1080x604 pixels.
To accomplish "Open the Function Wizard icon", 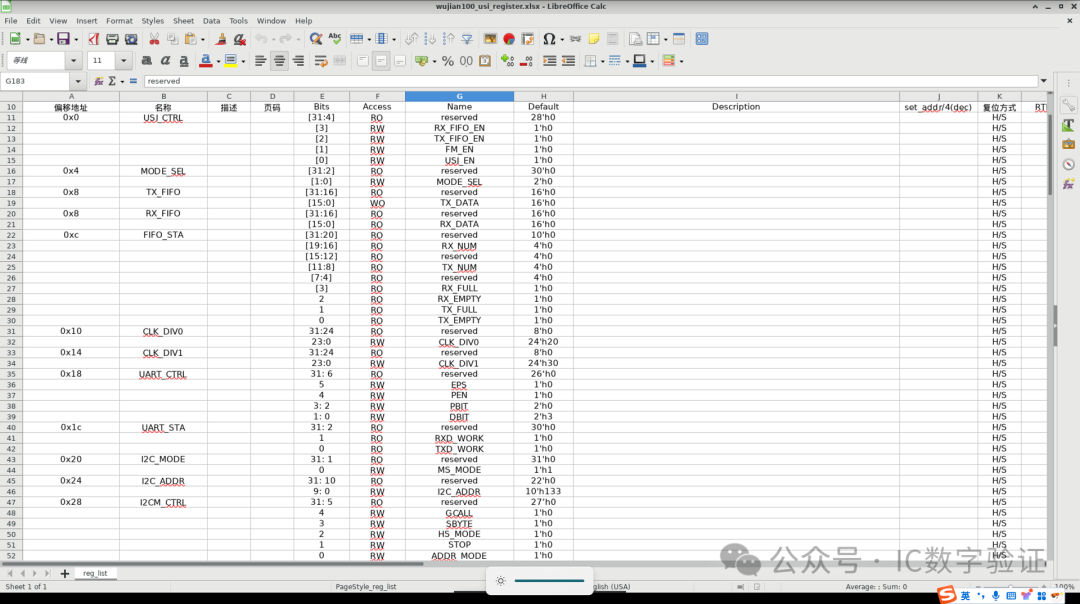I will [x=97, y=81].
